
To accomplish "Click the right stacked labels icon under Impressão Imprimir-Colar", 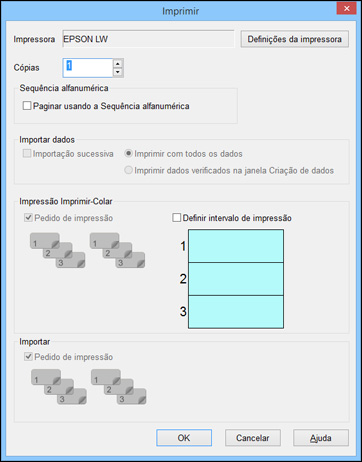I will (117, 250).
